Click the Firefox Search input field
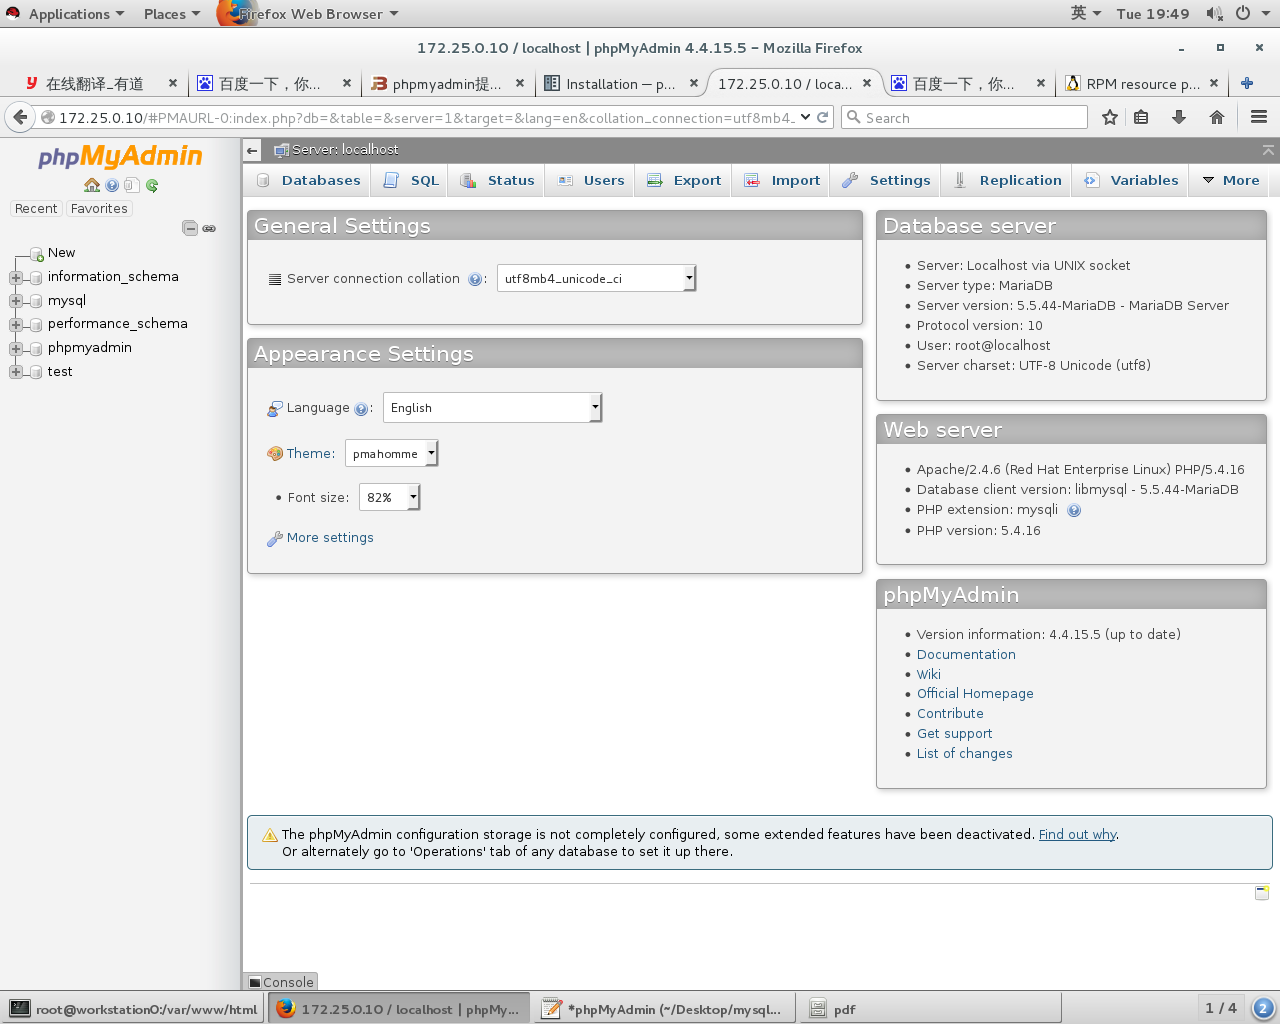1280x1024 pixels. [x=965, y=117]
